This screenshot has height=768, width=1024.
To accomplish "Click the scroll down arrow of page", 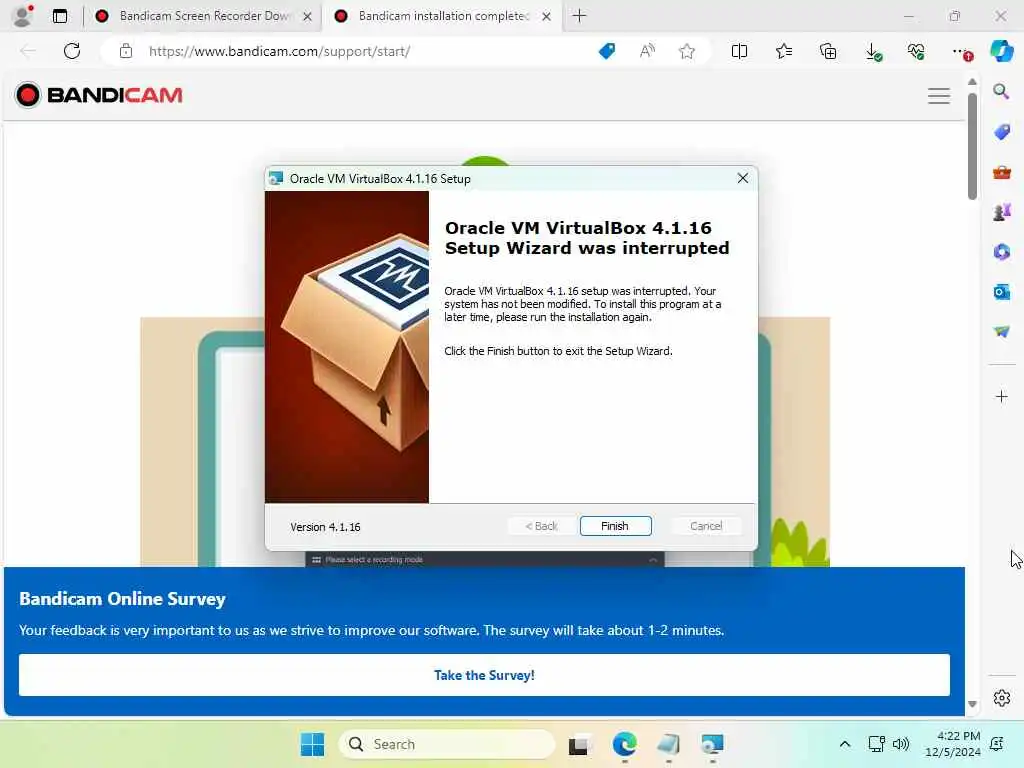I will [972, 704].
